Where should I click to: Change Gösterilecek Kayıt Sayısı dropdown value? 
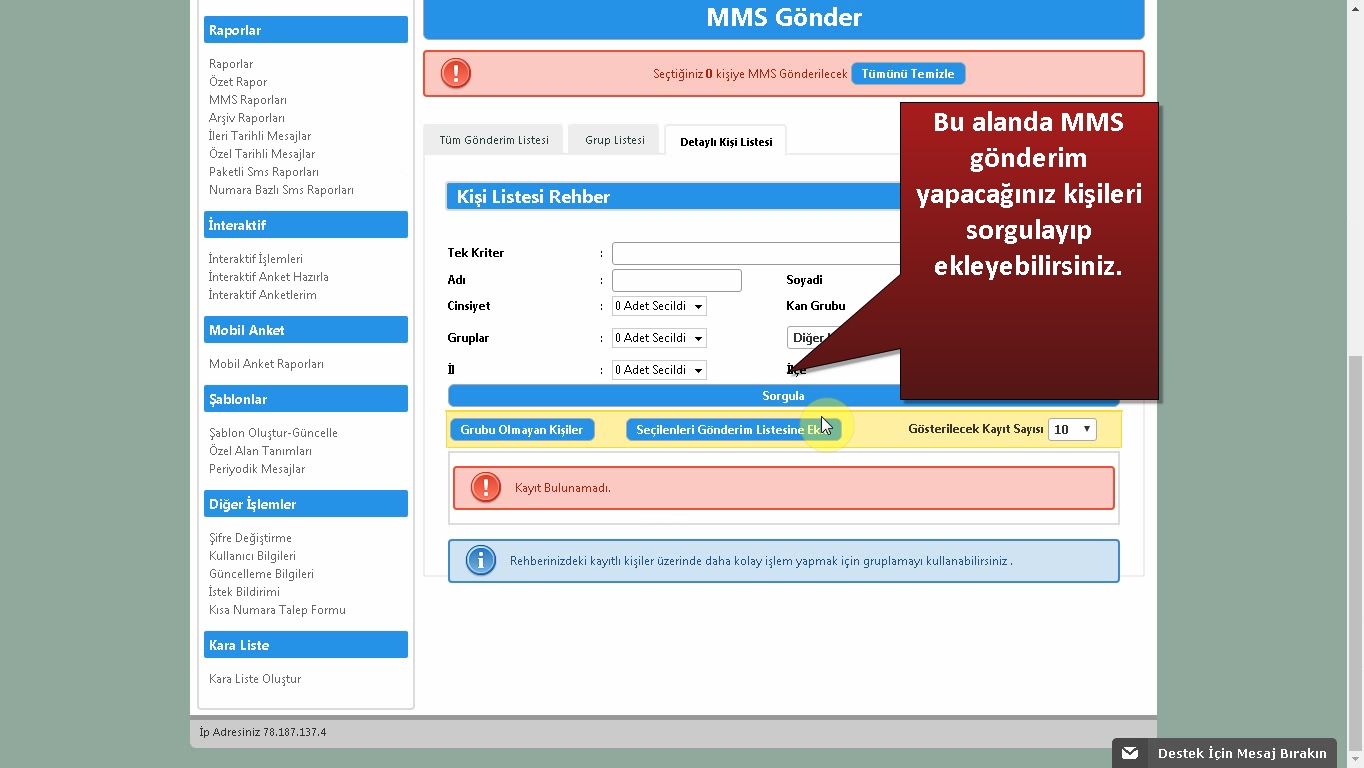click(1072, 429)
